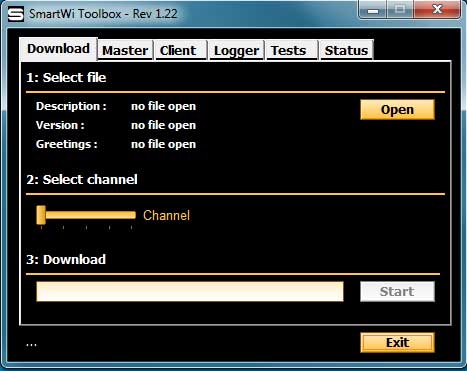The image size is (467, 371).
Task: Open the Tests tab
Action: click(292, 51)
